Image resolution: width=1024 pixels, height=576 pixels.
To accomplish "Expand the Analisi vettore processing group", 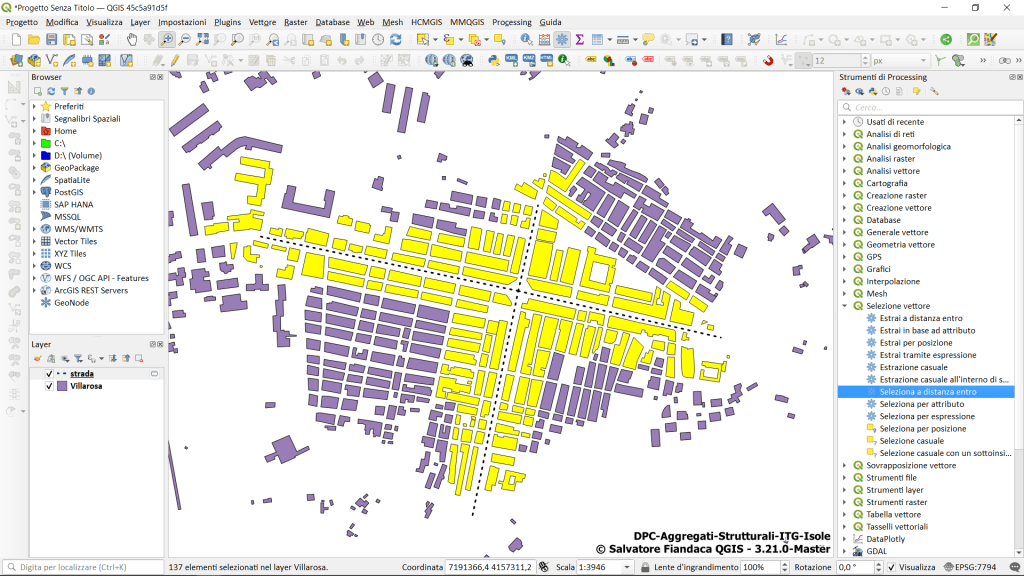I will (x=844, y=171).
